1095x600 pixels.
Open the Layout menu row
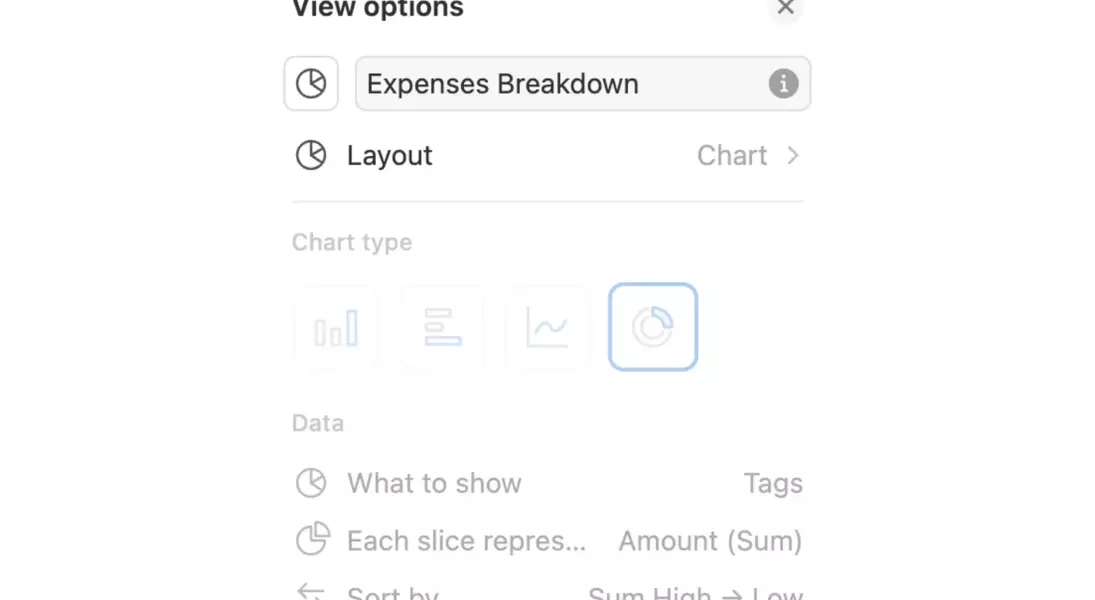pos(548,155)
